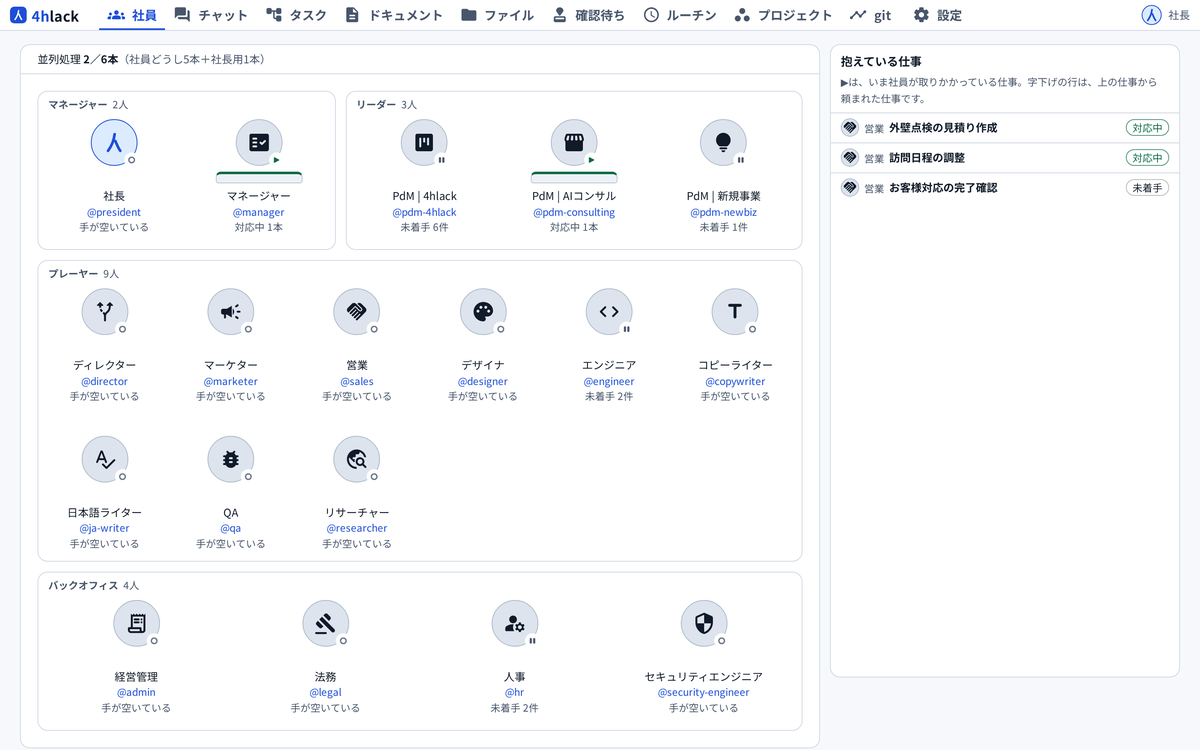
Task: Click the 未着手 6件 status under PdM | 4hlack
Action: tap(424, 228)
